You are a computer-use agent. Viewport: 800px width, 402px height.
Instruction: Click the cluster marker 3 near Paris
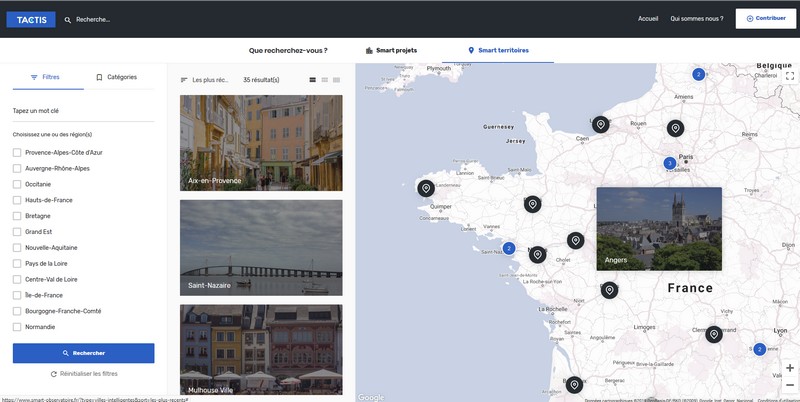click(669, 163)
